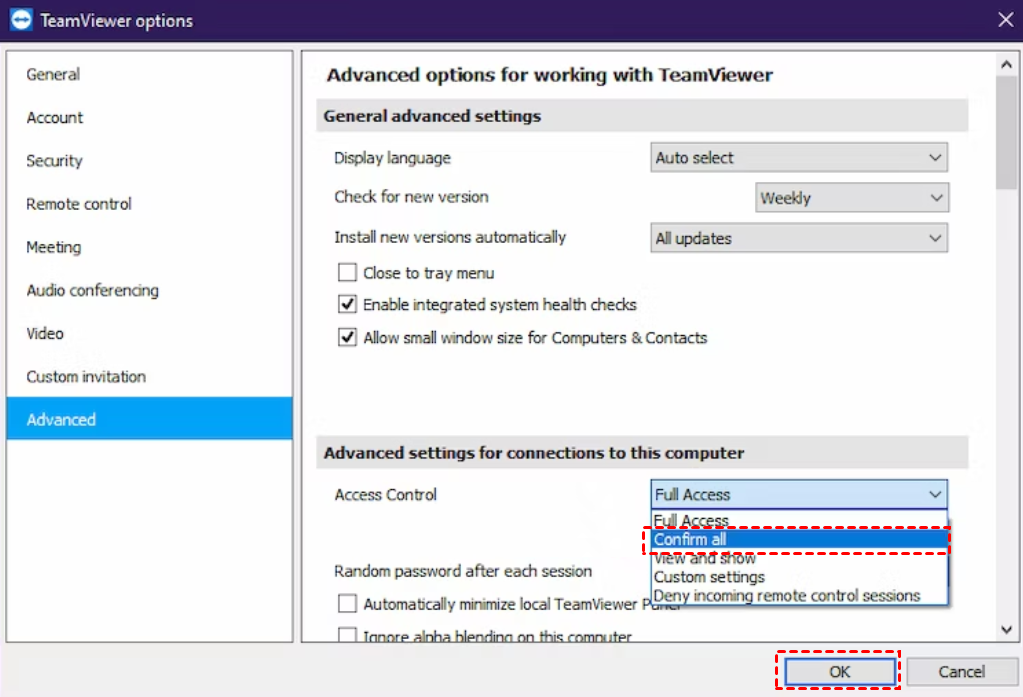Click the scrollbar down arrow
1023x697 pixels.
(x=1006, y=630)
